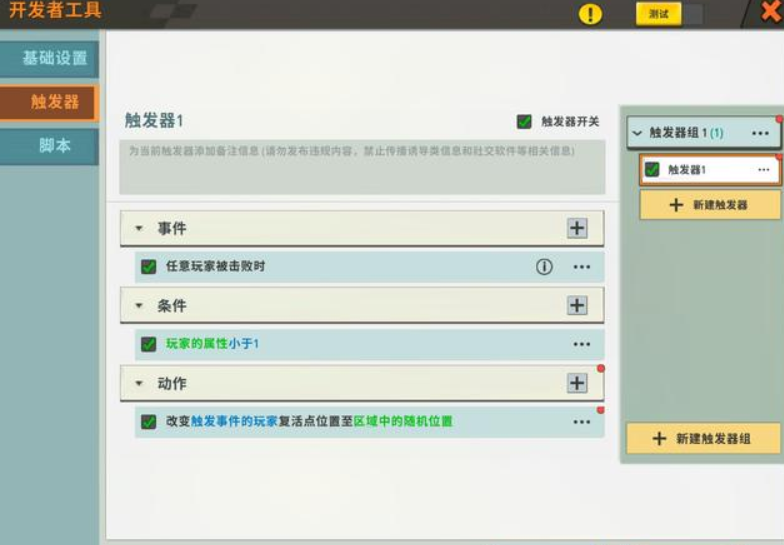Open the 脚本 tab

[x=54, y=146]
